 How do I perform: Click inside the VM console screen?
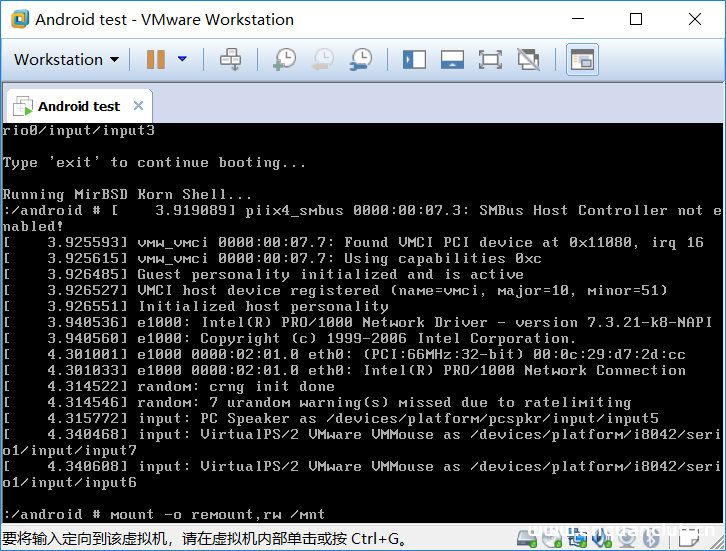pos(362,323)
